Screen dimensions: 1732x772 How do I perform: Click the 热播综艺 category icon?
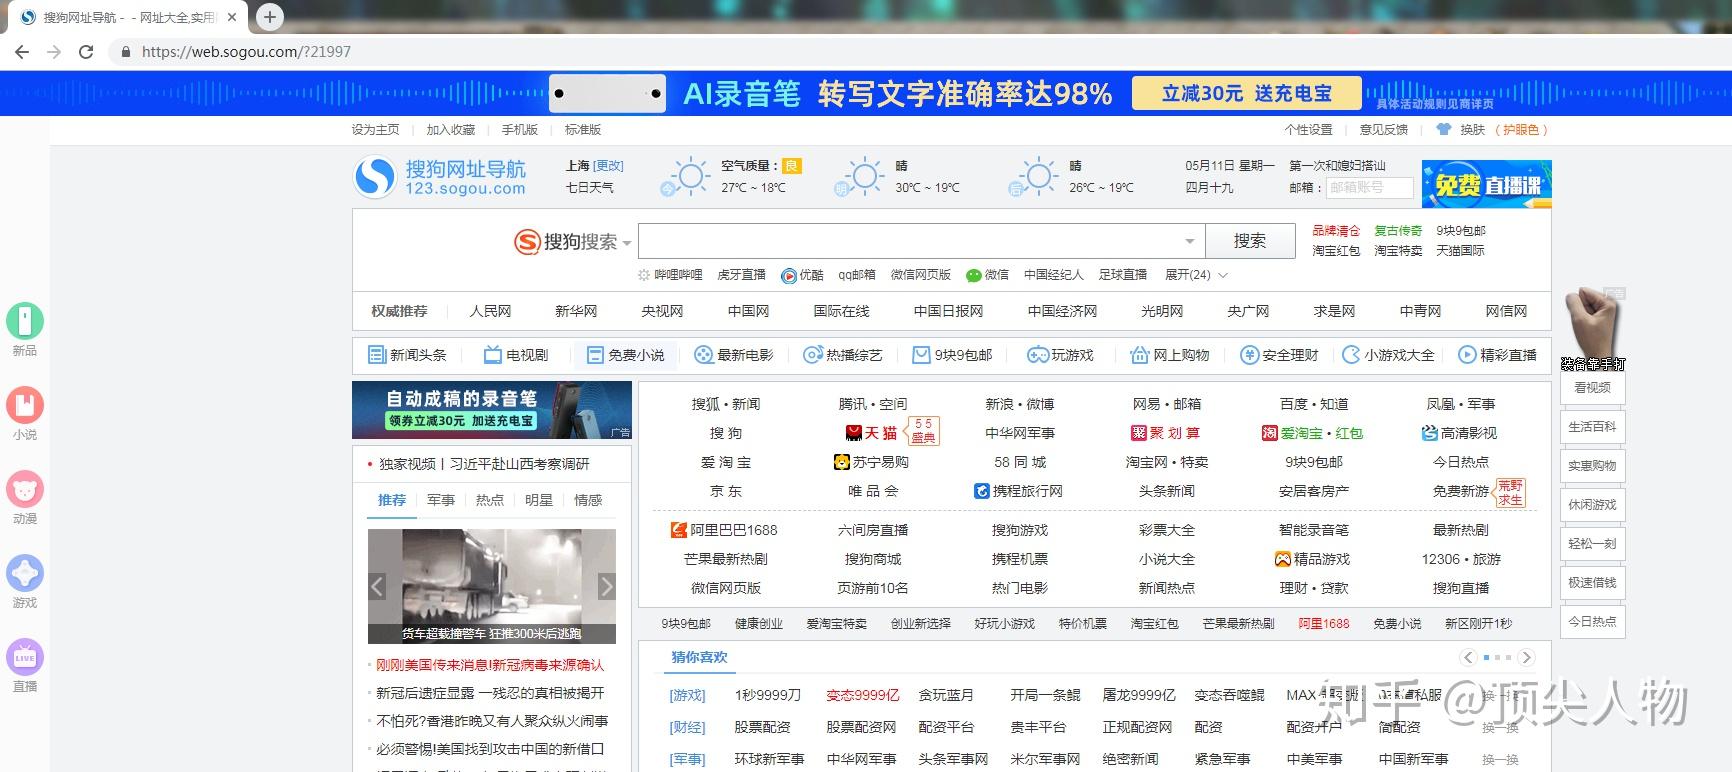tap(813, 355)
